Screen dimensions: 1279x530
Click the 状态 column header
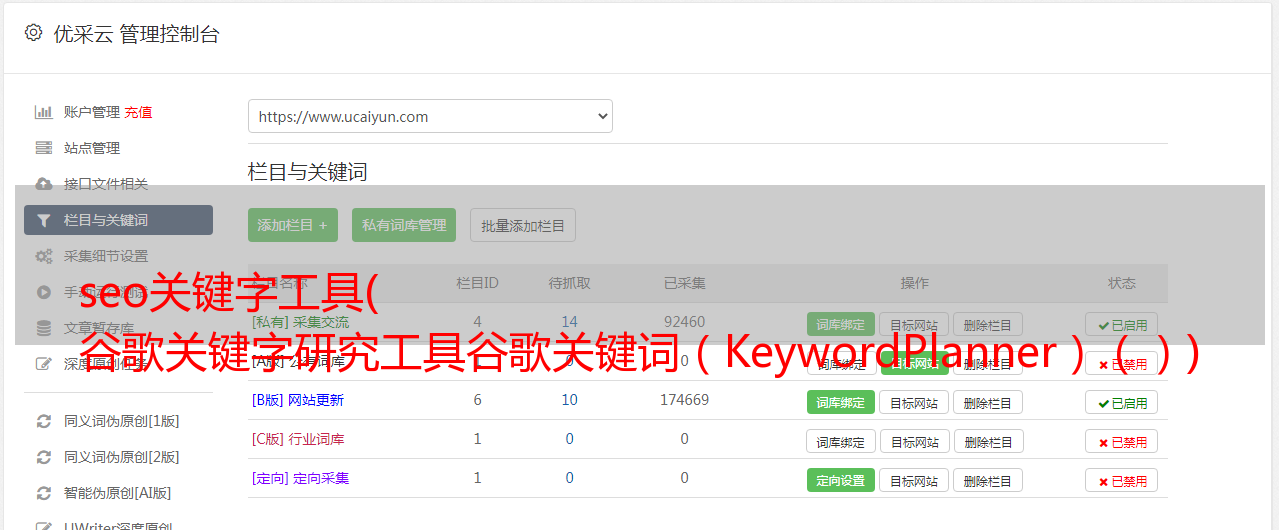(x=1121, y=283)
